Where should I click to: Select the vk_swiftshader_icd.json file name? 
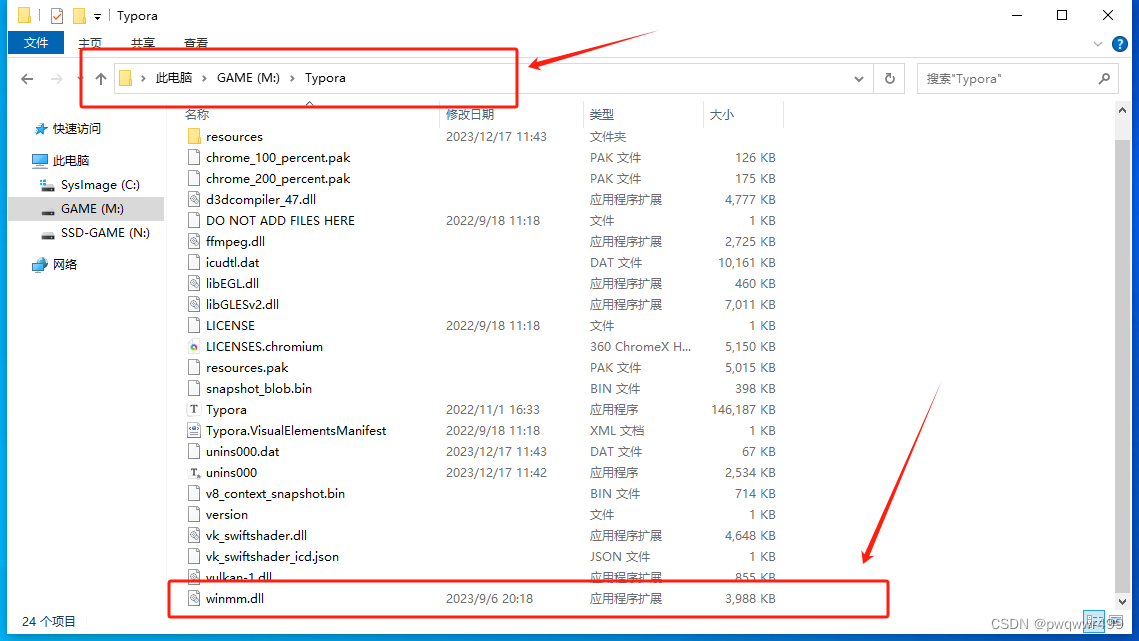click(272, 557)
